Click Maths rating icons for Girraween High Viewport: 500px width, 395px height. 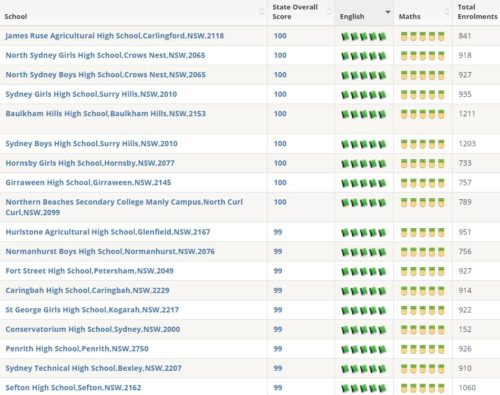pos(423,183)
